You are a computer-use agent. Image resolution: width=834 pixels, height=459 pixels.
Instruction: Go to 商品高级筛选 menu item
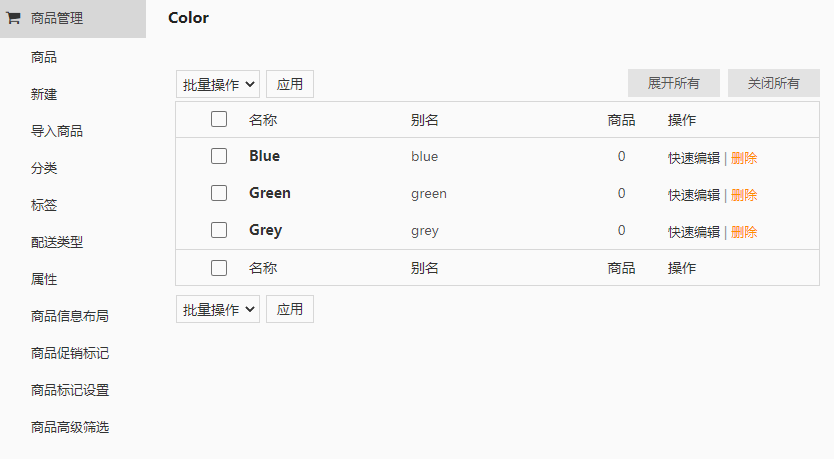(x=70, y=427)
